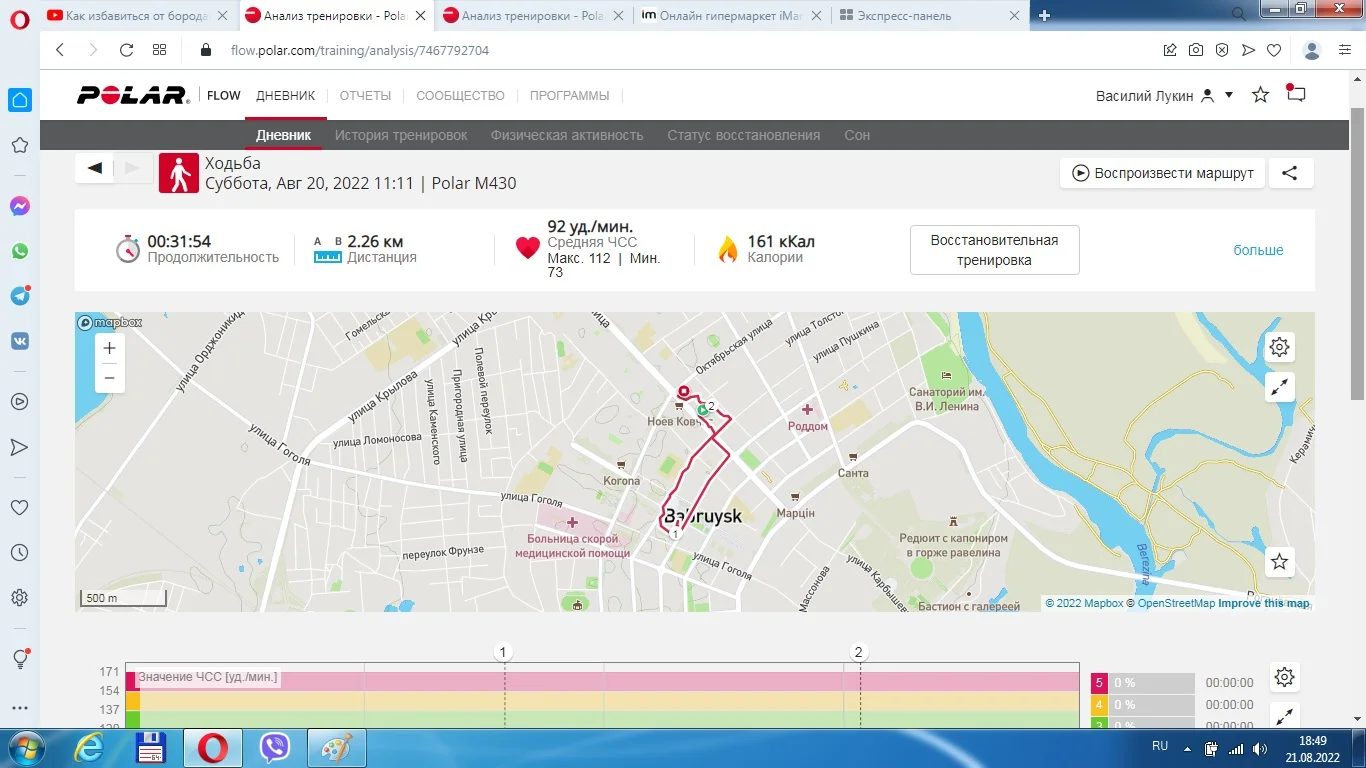Image resolution: width=1366 pixels, height=768 pixels.
Task: Take a snapshot with the camera icon
Action: 1196,50
